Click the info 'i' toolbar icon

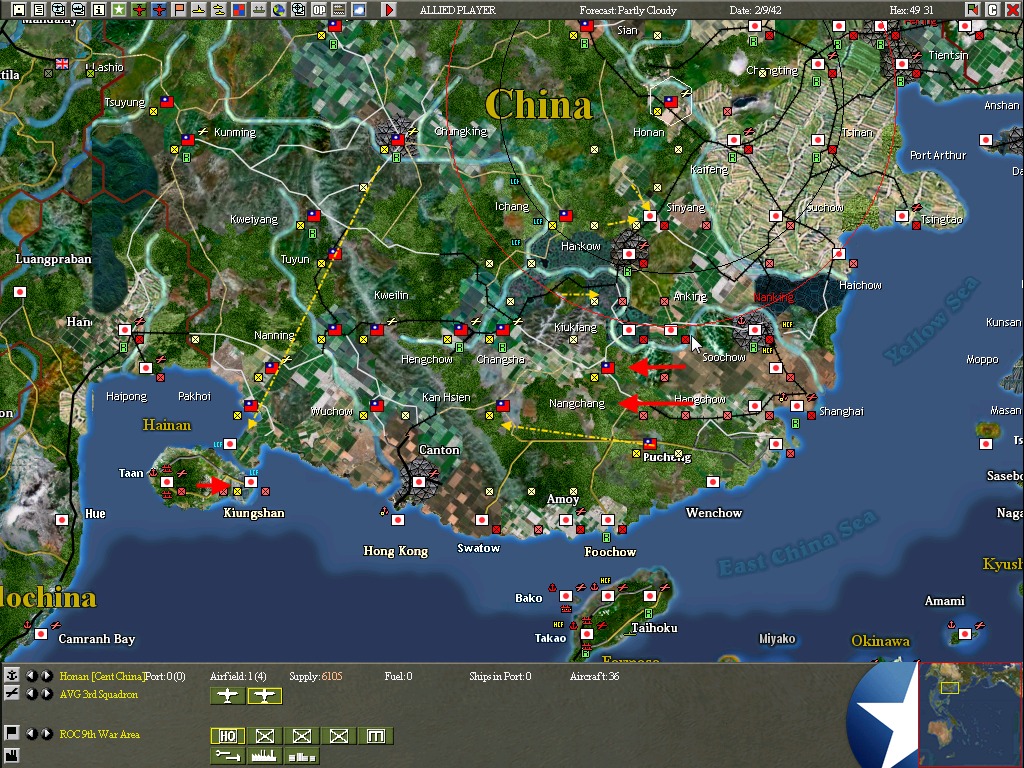point(99,10)
